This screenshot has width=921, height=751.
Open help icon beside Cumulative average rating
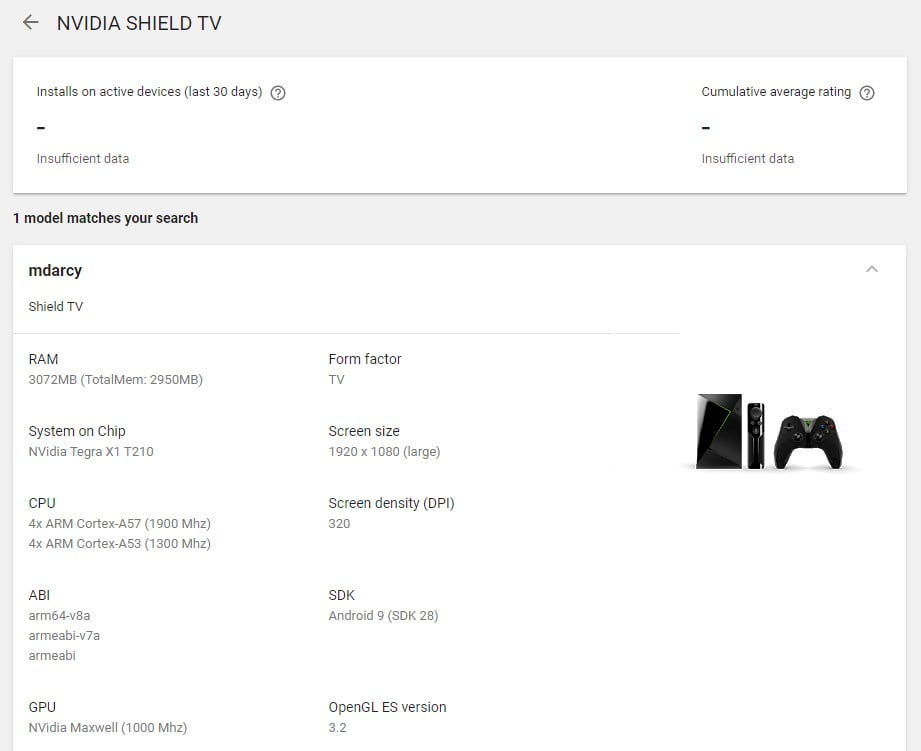[x=867, y=93]
